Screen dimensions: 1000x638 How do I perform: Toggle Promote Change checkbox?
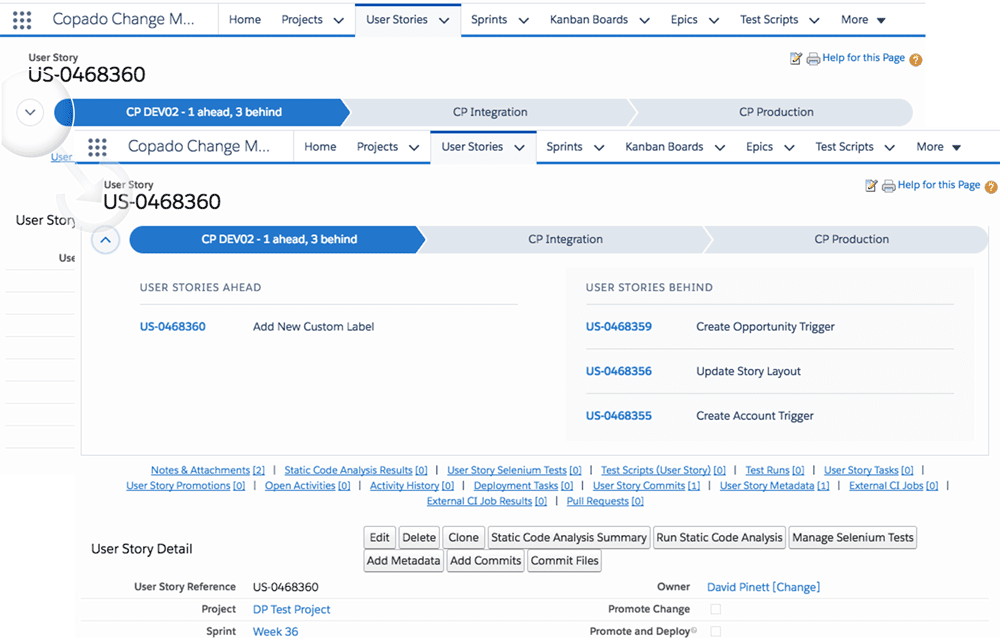pyautogui.click(x=716, y=609)
